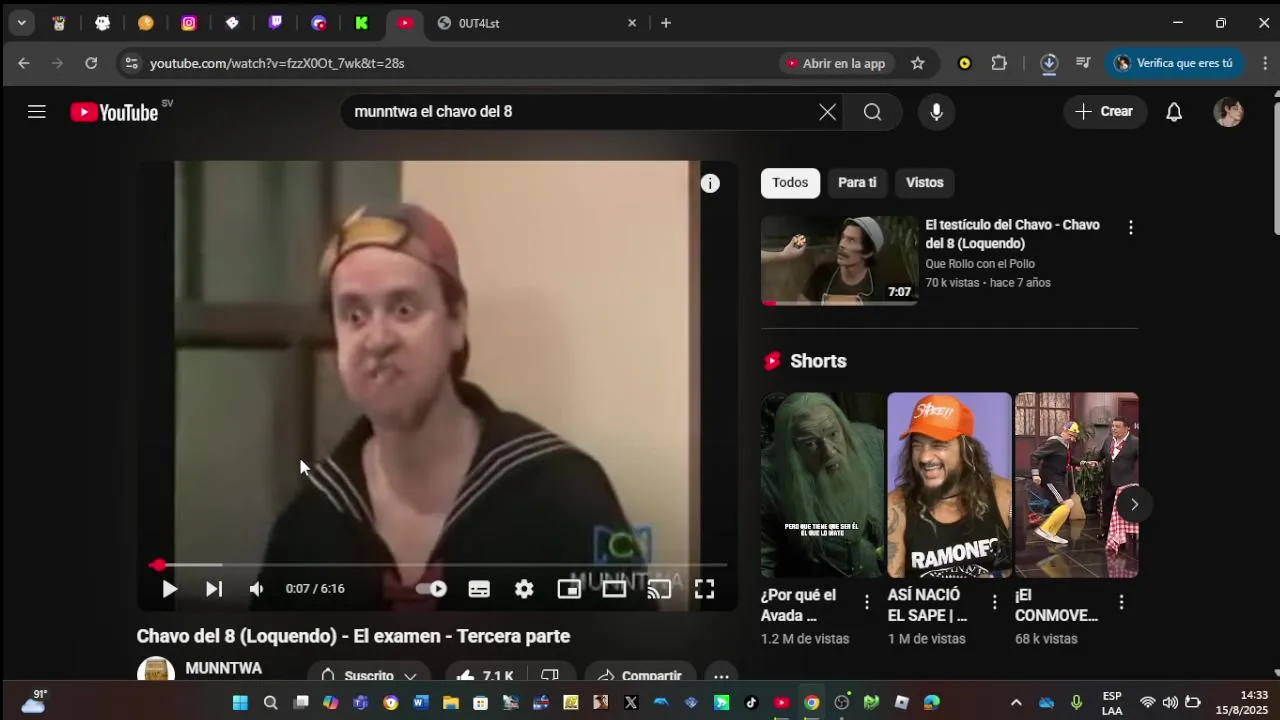Open options for EL CONMOVE short

pyautogui.click(x=1121, y=602)
